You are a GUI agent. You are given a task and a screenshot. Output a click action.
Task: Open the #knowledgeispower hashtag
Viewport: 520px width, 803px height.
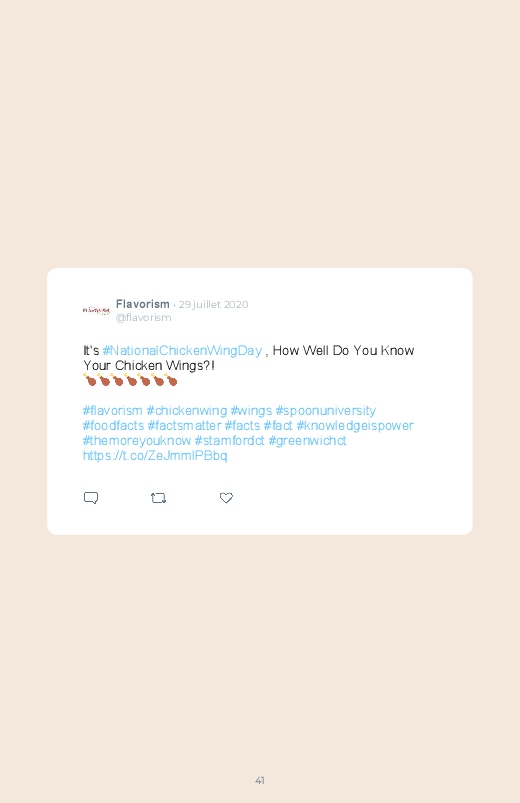tap(355, 426)
